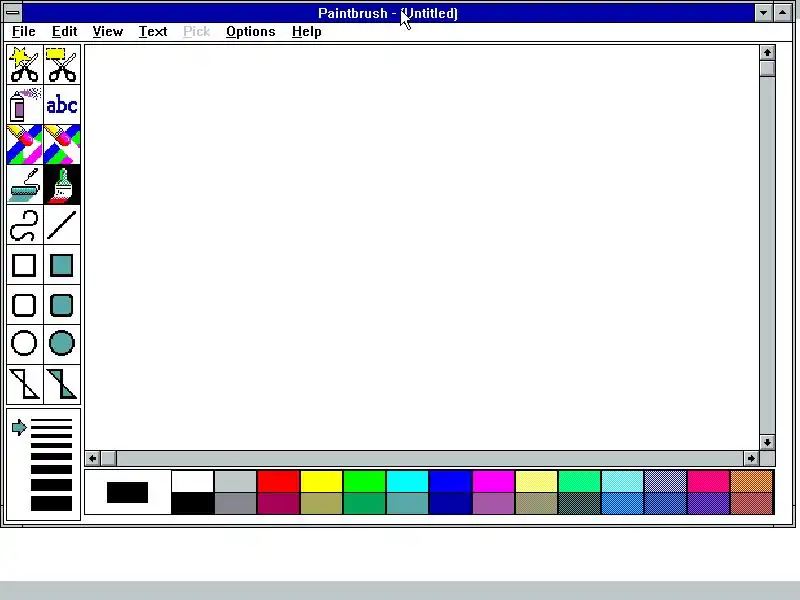Pick the white color swatch
Viewport: 800px width, 600px height.
[x=192, y=481]
